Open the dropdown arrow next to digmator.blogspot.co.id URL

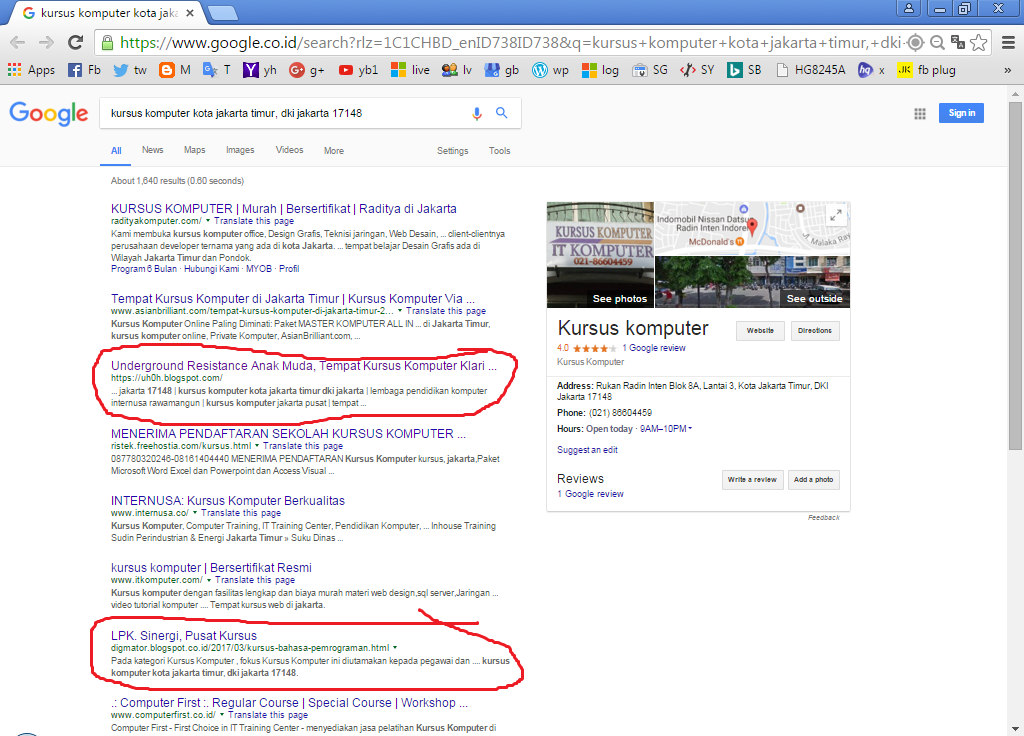[395, 648]
